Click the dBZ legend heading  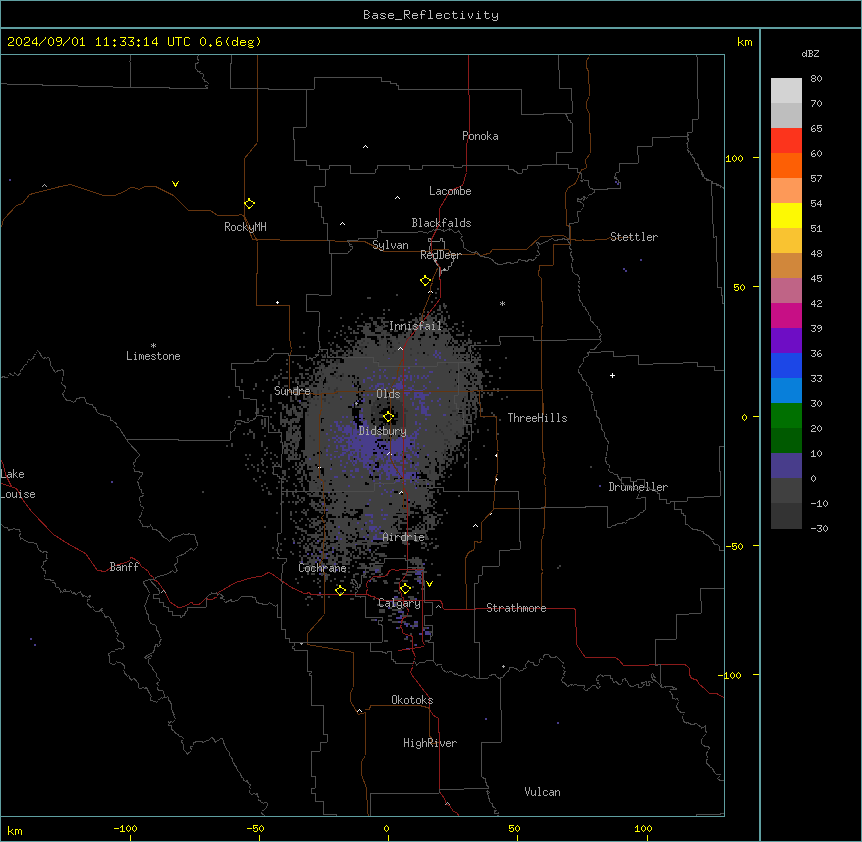tap(810, 53)
